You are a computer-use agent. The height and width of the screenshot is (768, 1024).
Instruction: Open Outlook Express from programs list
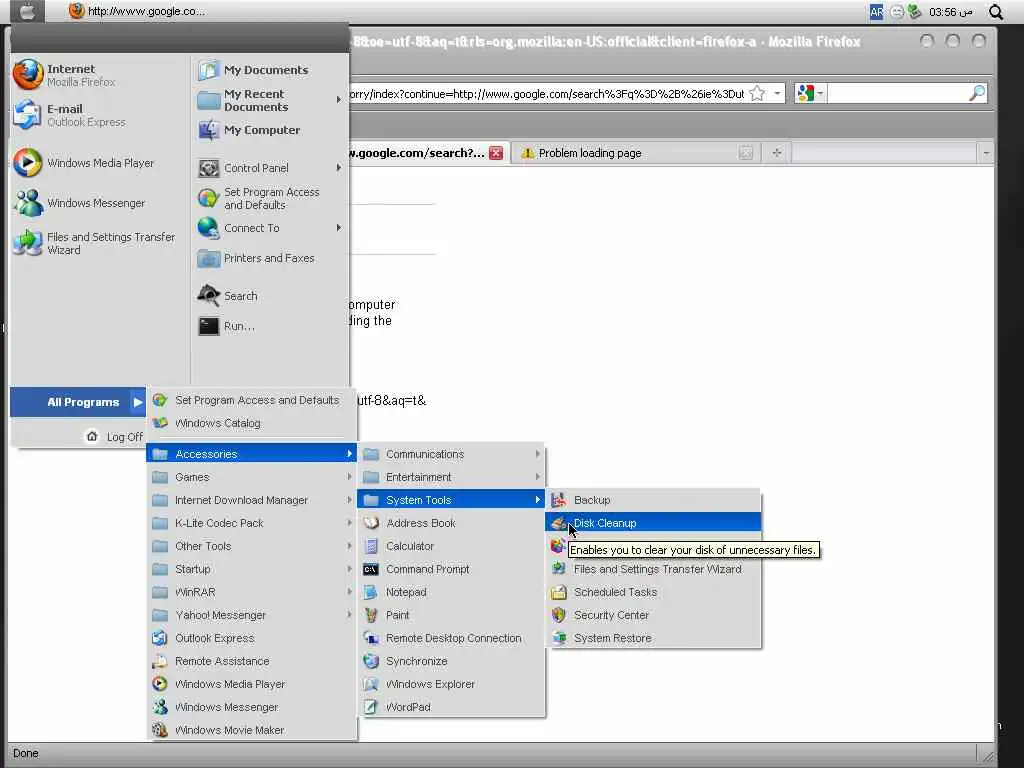coord(251,638)
